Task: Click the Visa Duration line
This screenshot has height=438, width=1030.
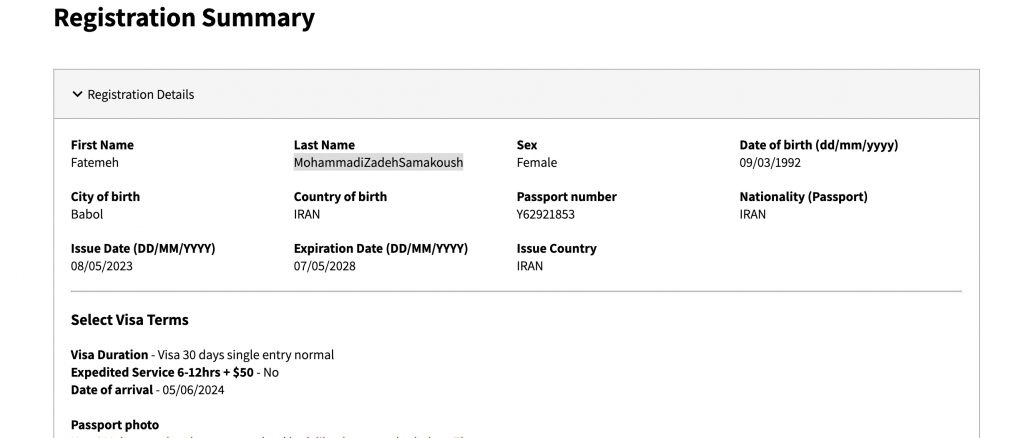Action: point(202,355)
